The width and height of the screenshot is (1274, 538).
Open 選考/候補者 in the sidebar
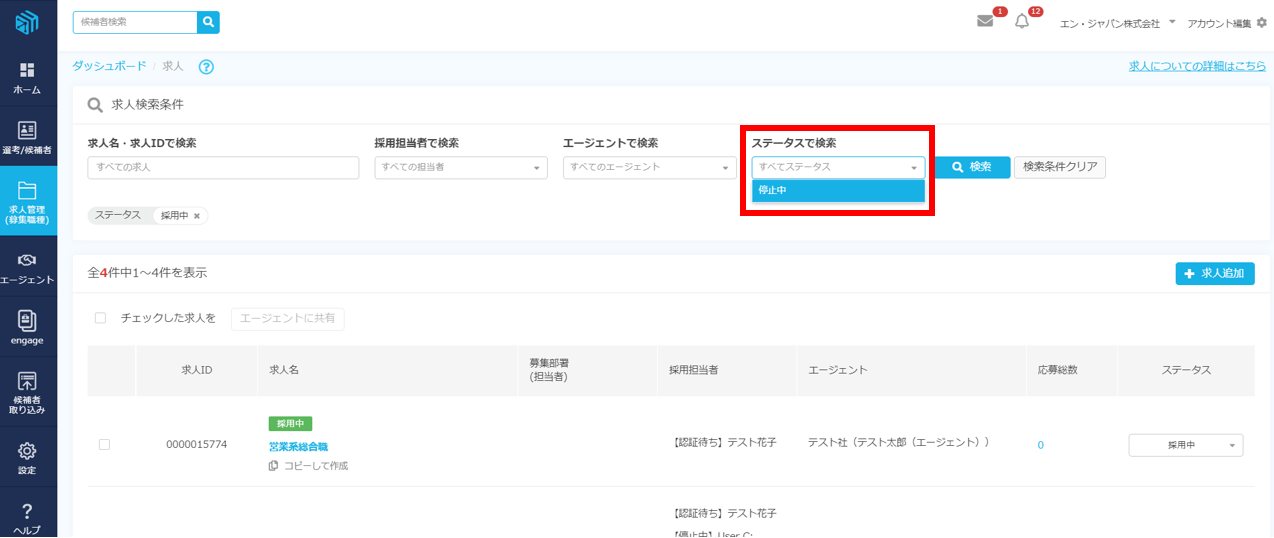click(x=27, y=138)
